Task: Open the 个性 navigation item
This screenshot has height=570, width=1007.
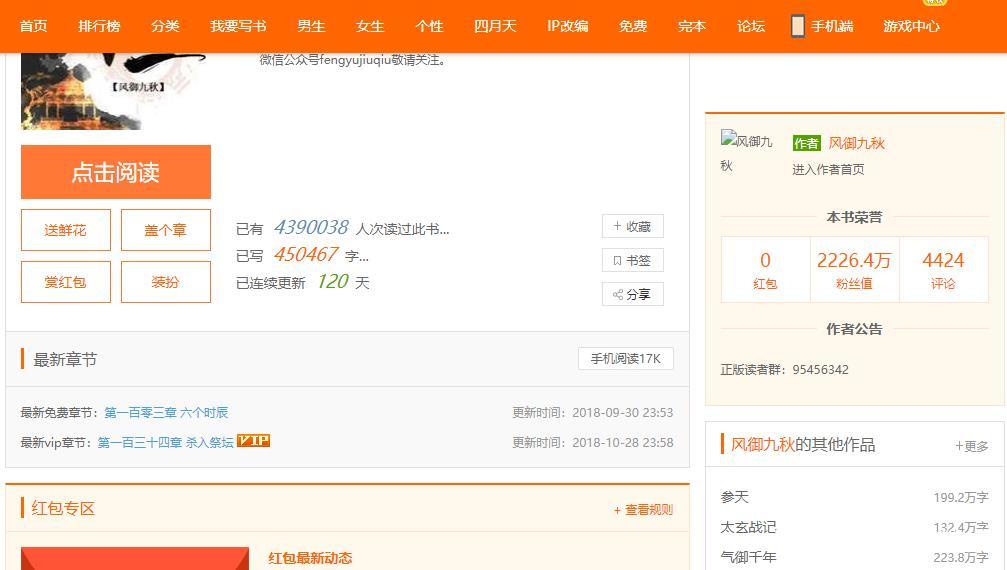Action: (429, 26)
